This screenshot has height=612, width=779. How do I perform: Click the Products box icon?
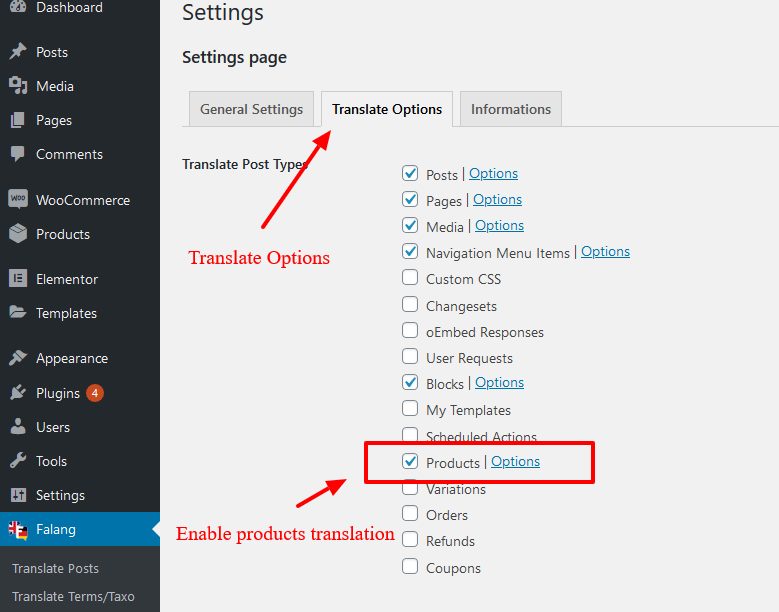click(x=18, y=233)
